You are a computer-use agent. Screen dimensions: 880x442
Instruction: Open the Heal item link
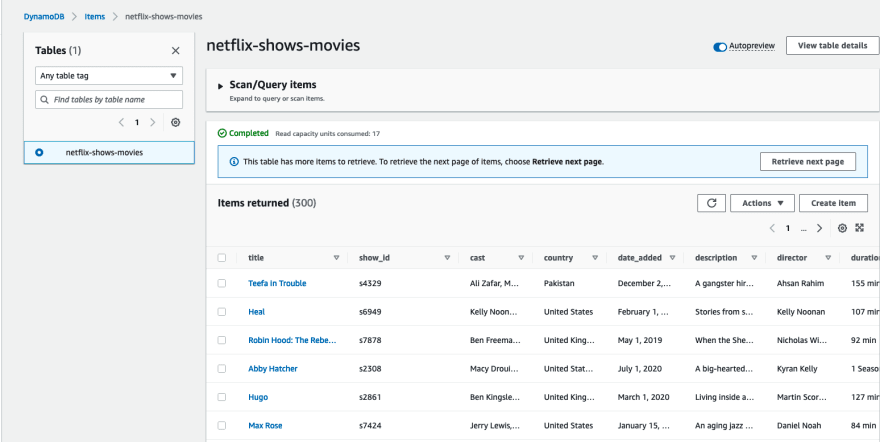[256, 312]
